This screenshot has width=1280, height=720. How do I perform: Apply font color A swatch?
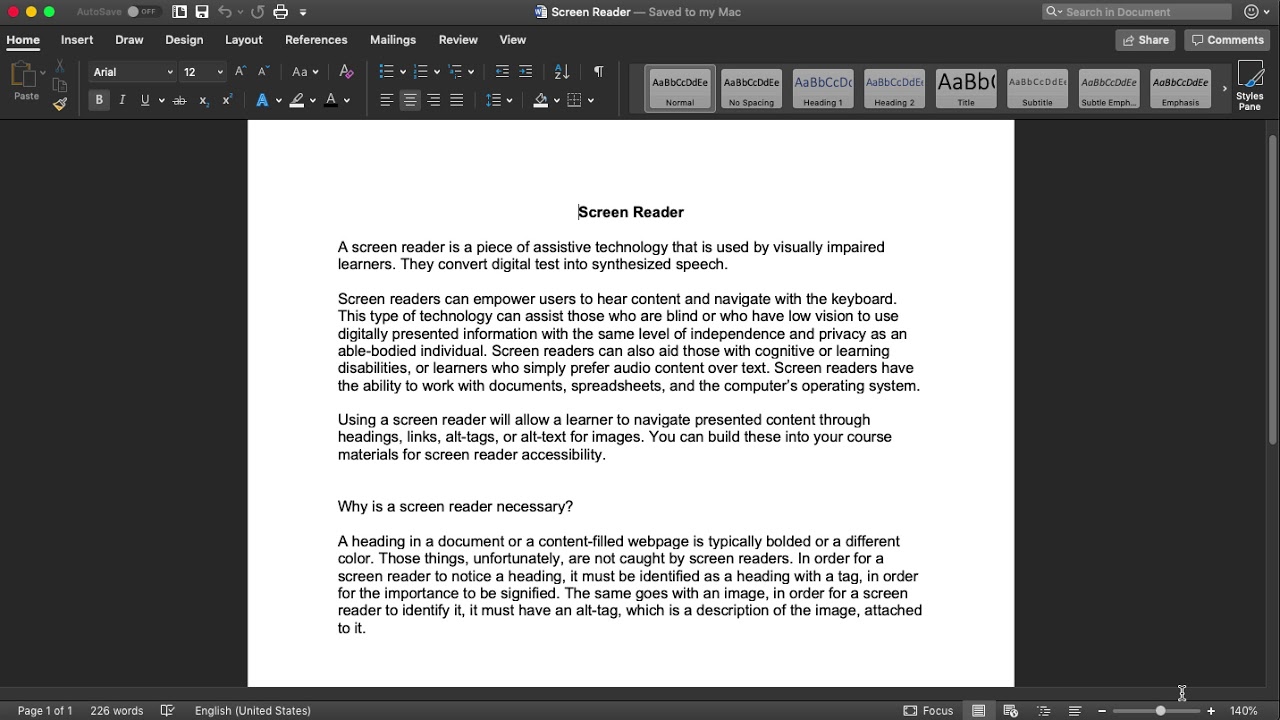coord(330,100)
